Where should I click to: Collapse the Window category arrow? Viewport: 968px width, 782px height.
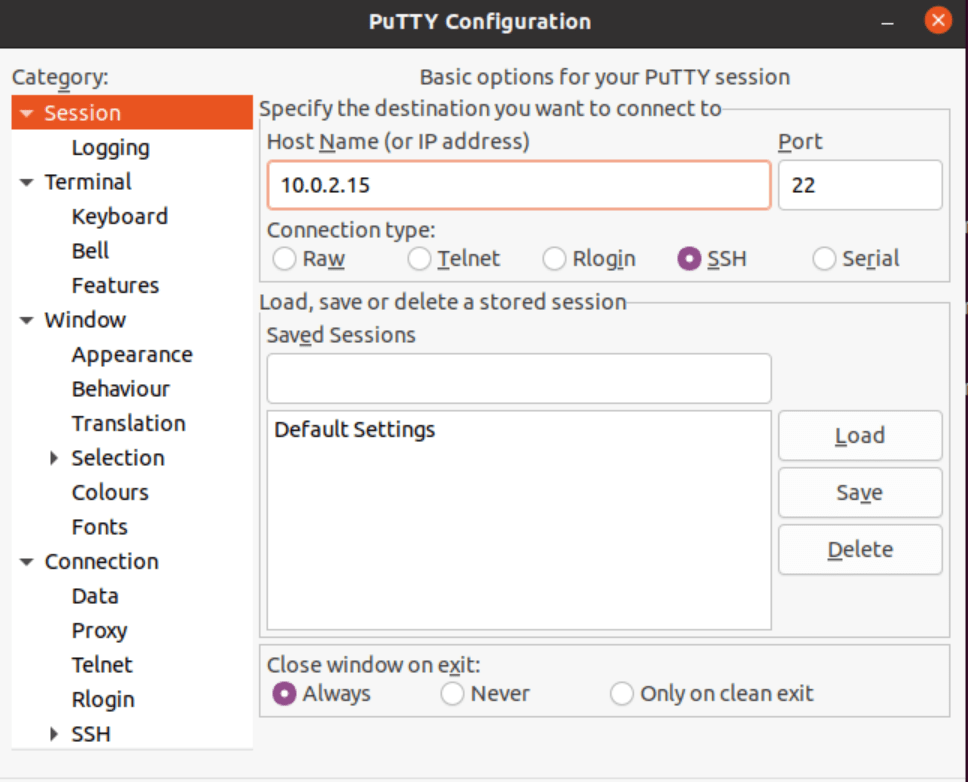(x=26, y=320)
